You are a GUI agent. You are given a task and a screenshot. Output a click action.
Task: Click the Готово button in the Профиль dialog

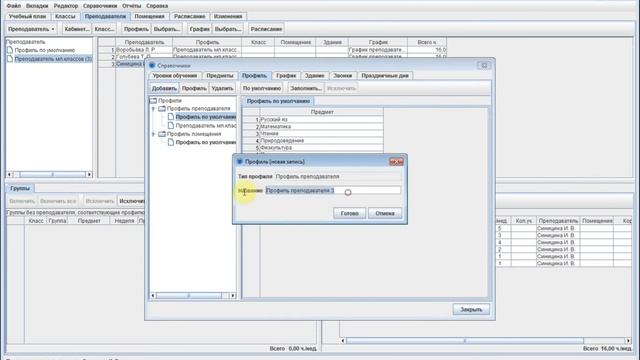point(349,213)
